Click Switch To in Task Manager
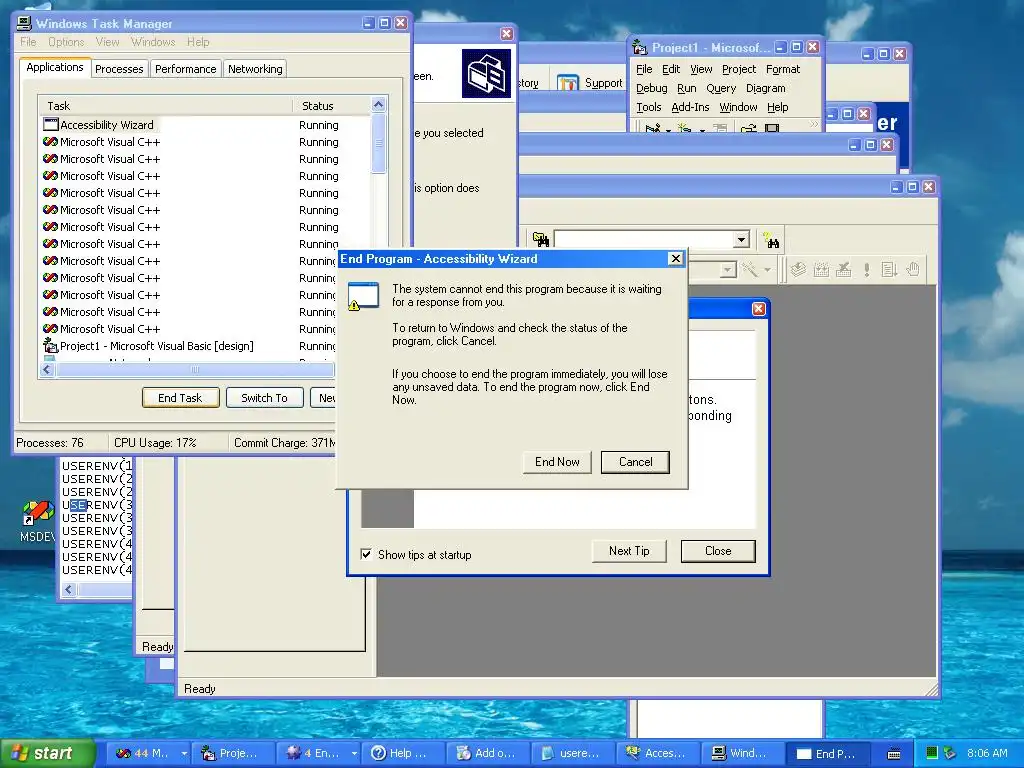The height and width of the screenshot is (768, 1024). coord(264,398)
